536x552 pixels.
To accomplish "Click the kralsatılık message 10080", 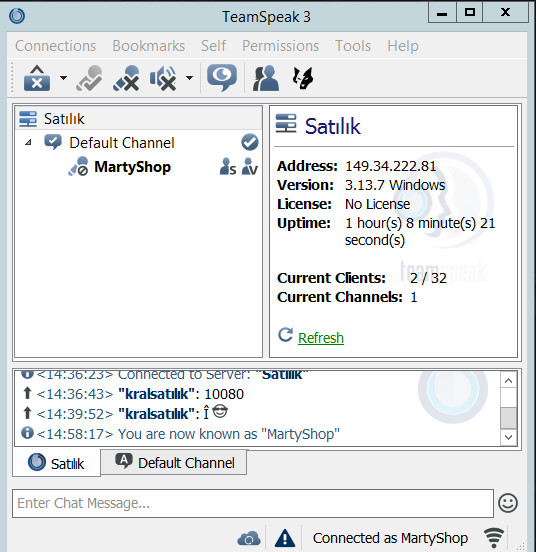I will 224,394.
